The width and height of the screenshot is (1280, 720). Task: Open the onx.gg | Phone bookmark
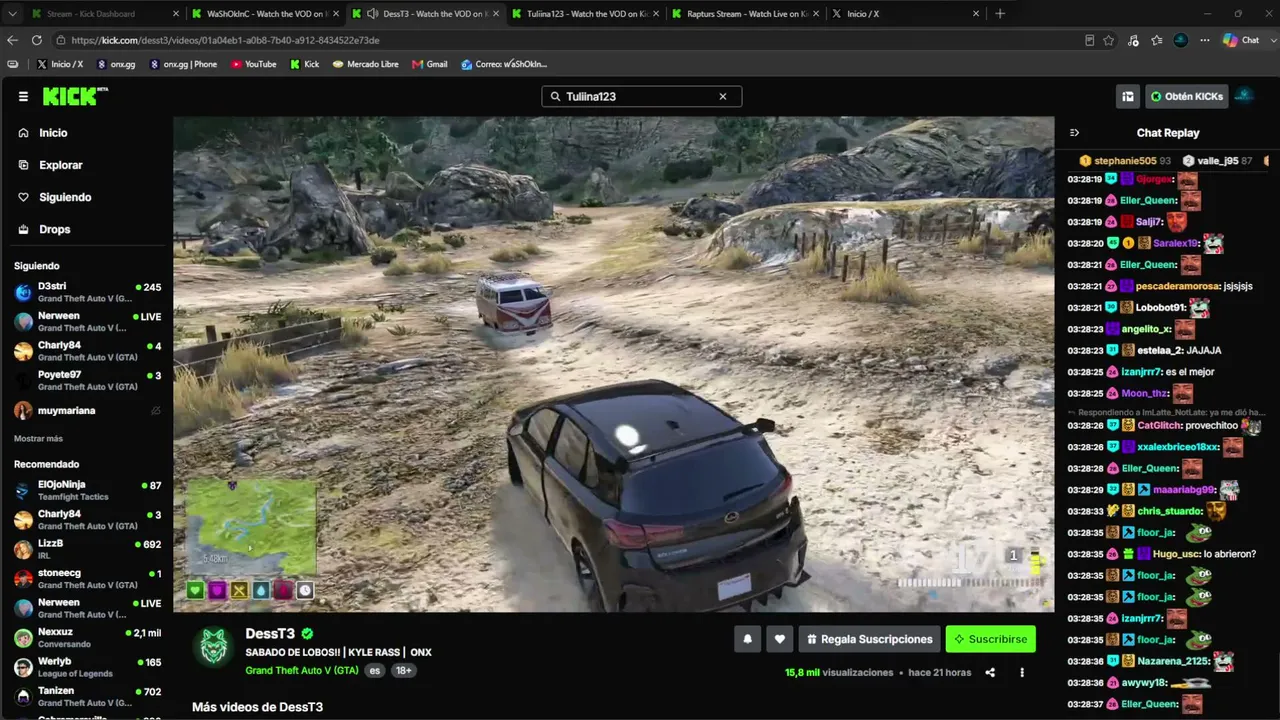(183, 64)
